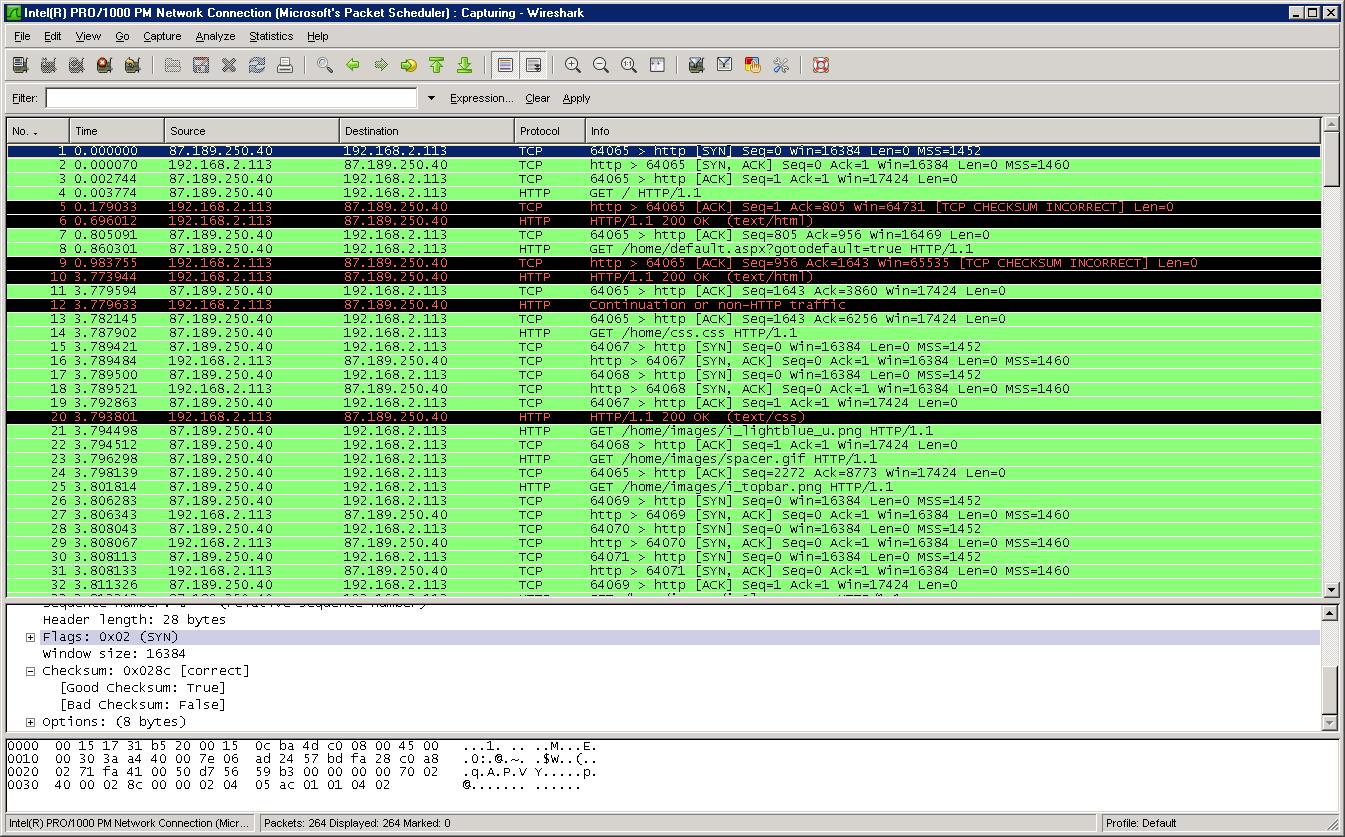Select packet 6 HTTP/1.1 200 OK row
Screen dimensions: 1345x837
[664, 221]
